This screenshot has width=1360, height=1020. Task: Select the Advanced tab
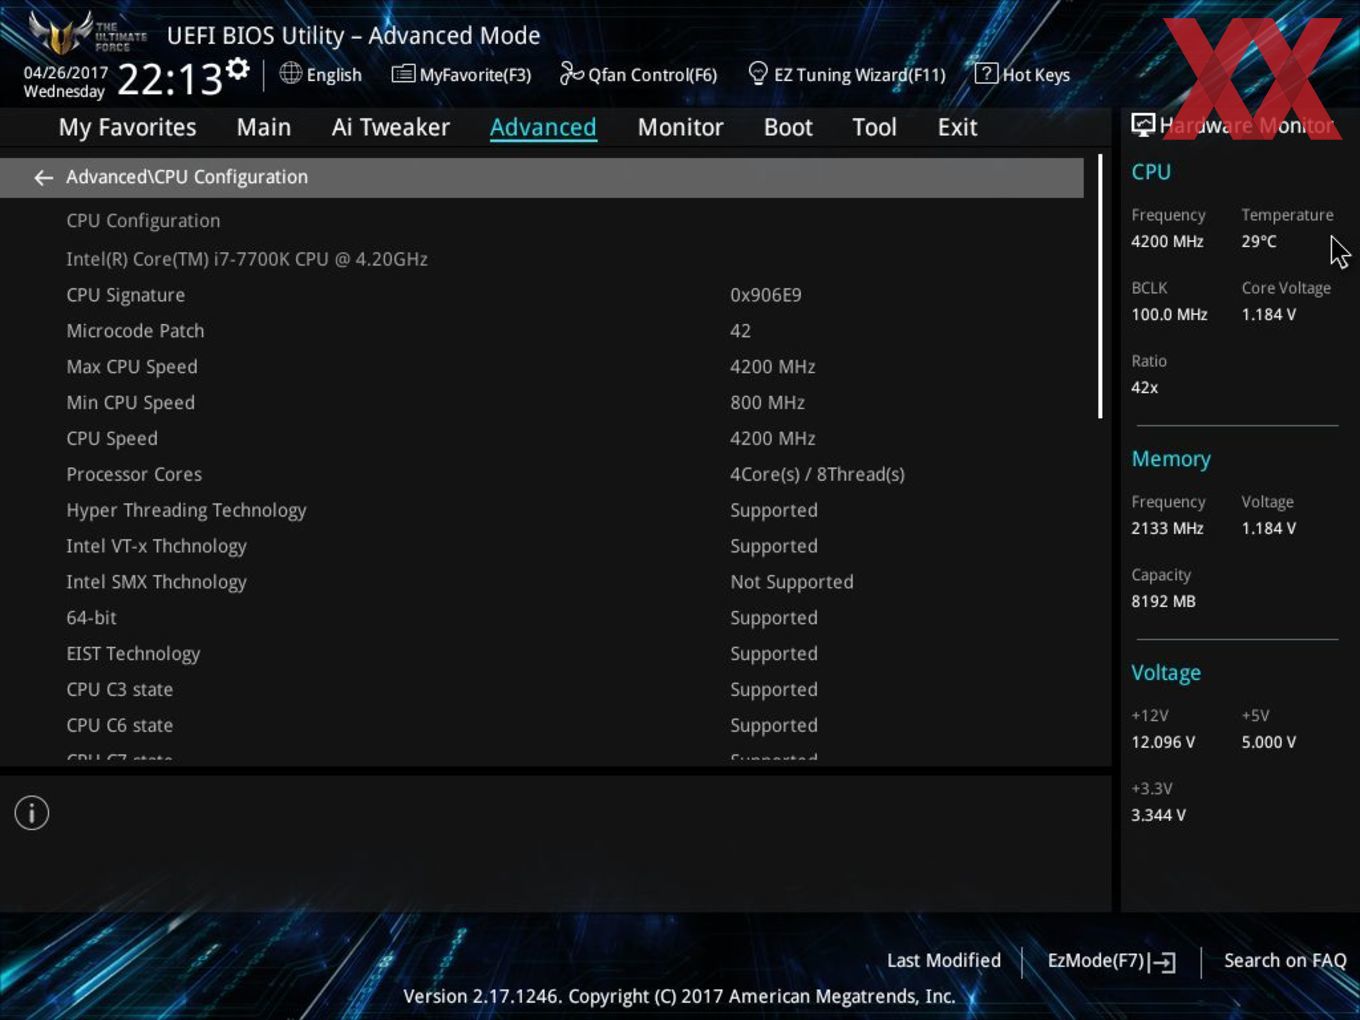(x=543, y=127)
